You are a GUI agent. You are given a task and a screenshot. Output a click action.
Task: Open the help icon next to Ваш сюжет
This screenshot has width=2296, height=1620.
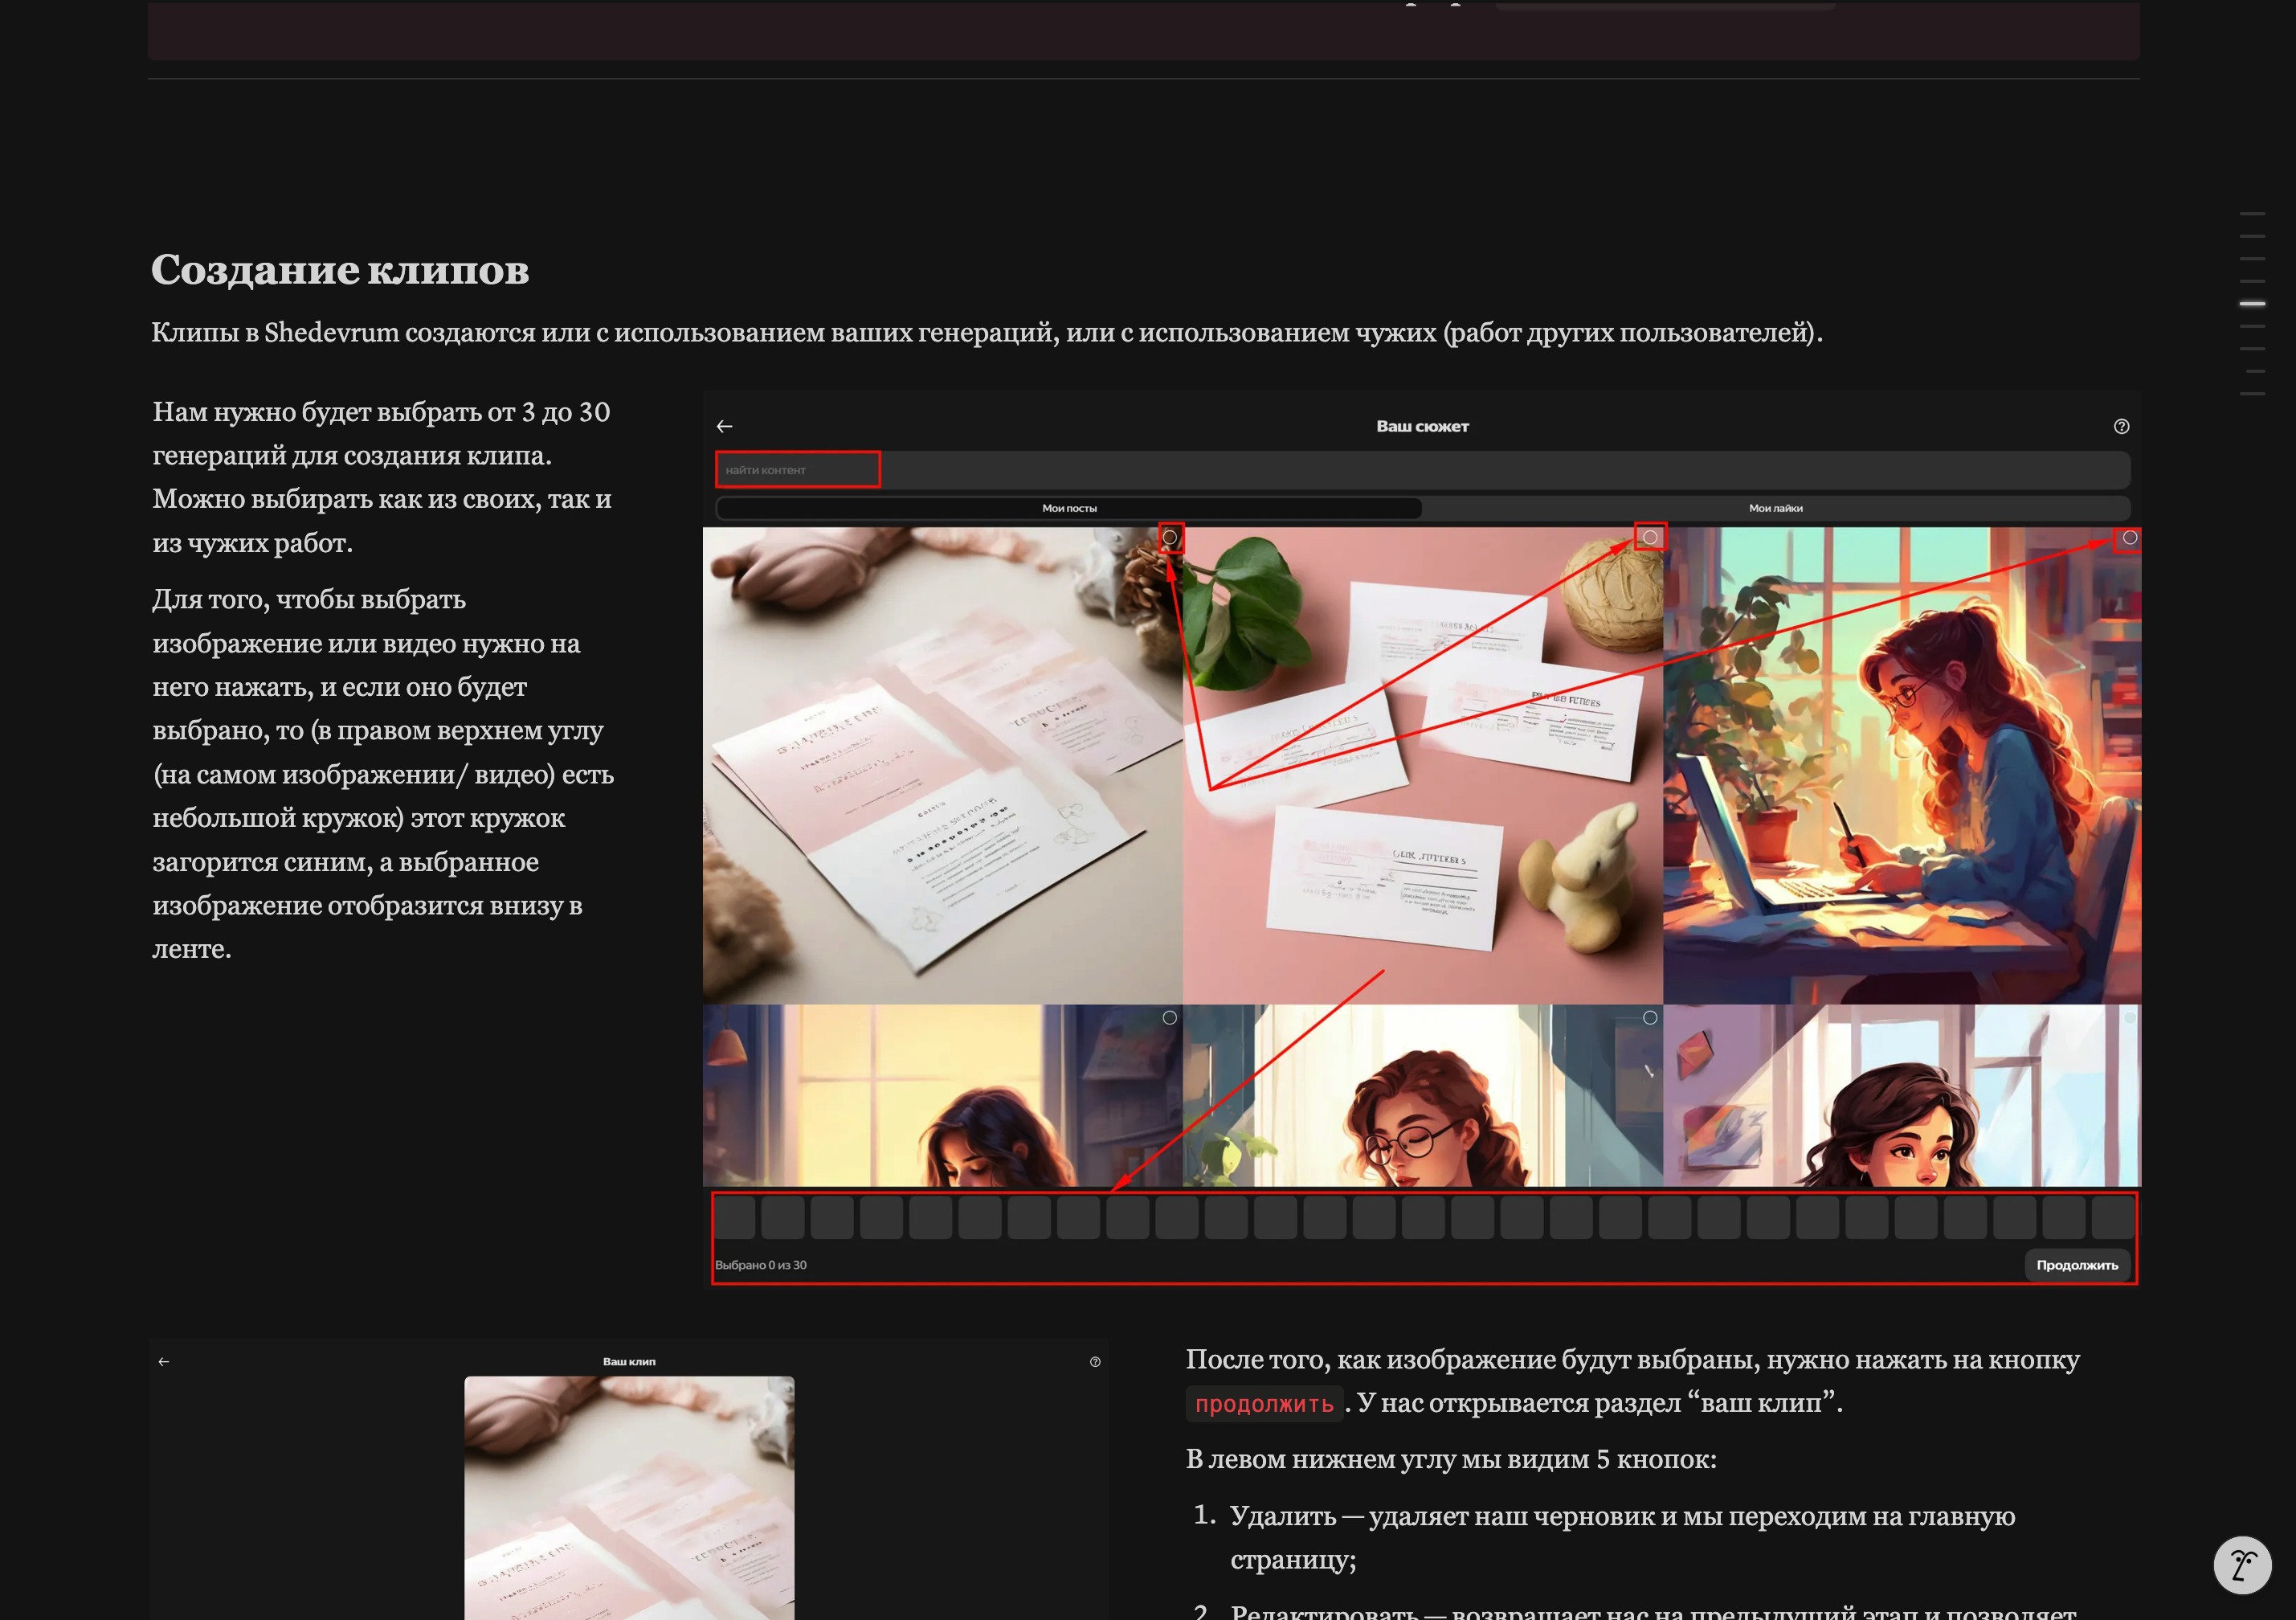click(2121, 427)
